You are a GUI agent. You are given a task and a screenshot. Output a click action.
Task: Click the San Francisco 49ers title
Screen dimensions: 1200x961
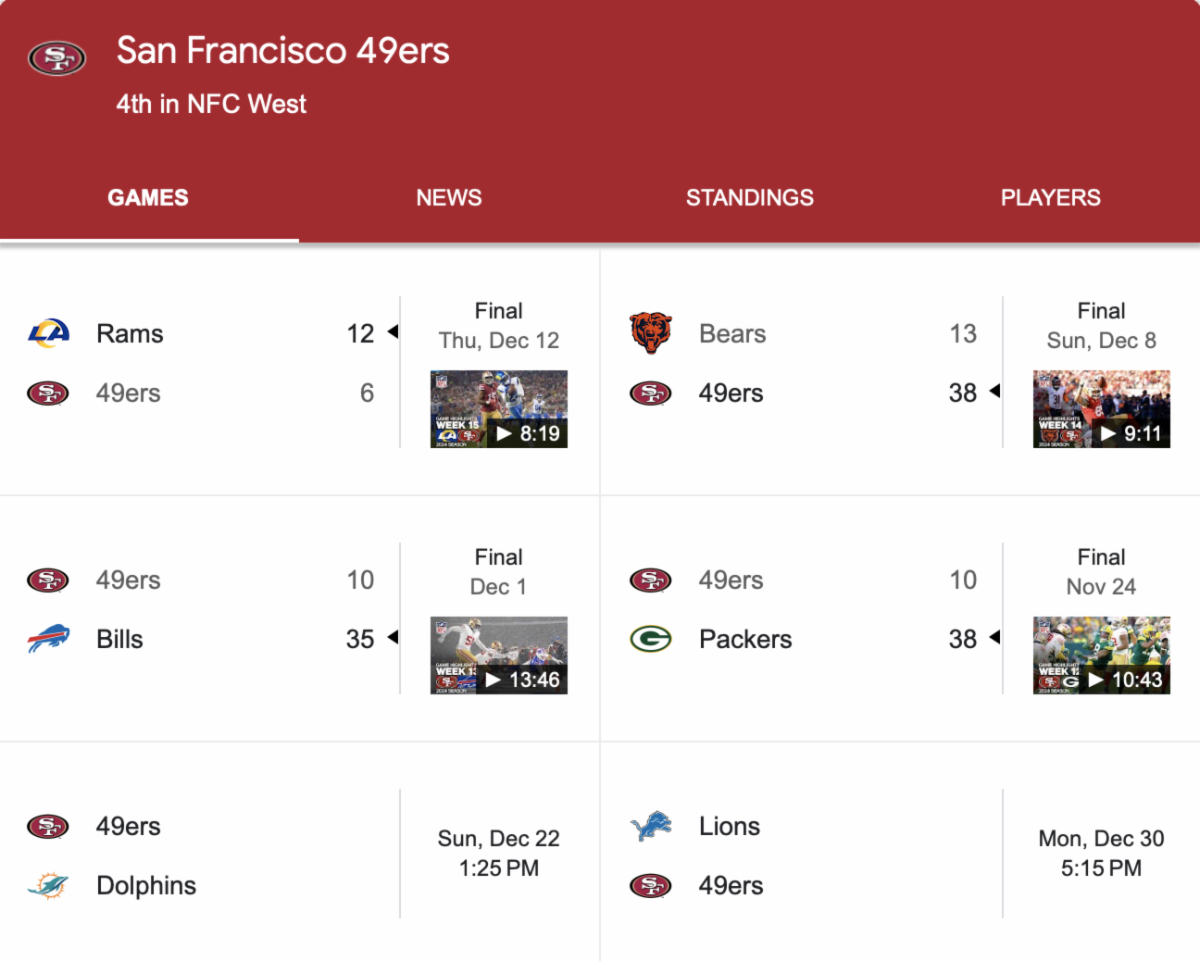pos(283,51)
